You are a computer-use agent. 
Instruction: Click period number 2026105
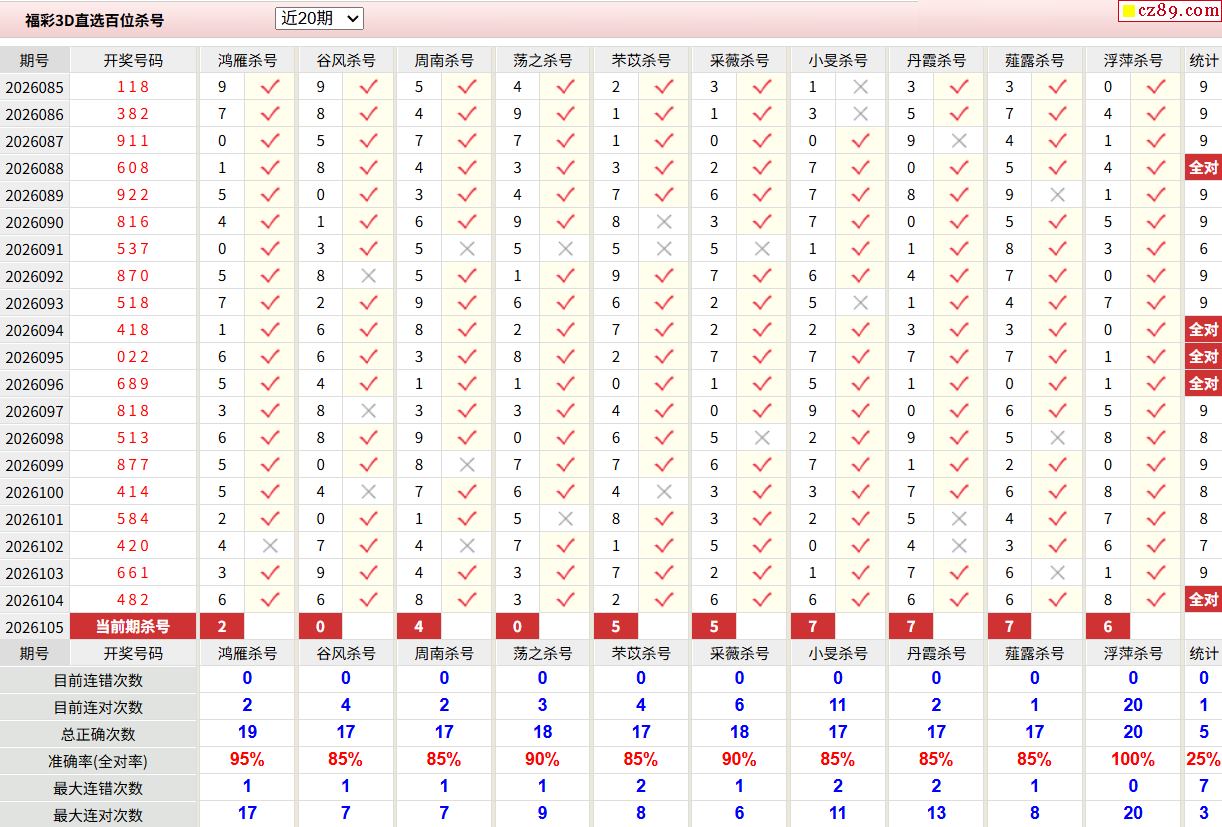[x=34, y=628]
